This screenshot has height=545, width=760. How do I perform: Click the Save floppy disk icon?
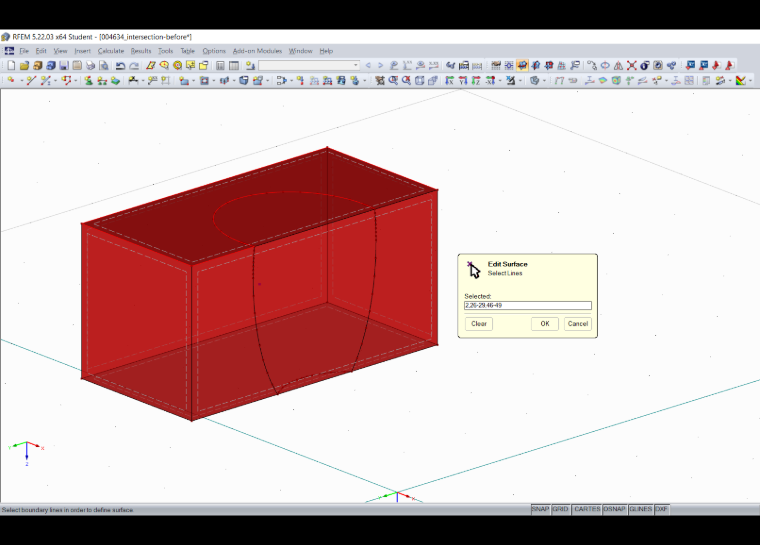point(64,65)
